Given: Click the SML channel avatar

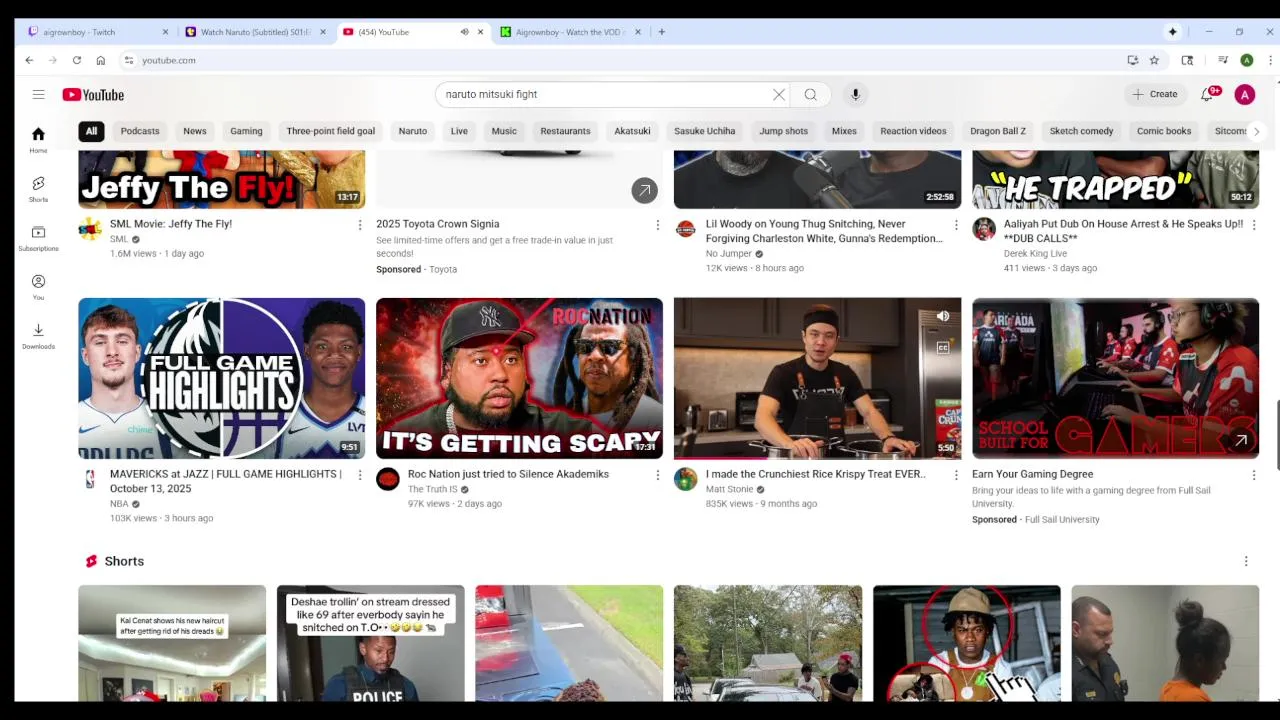Looking at the screenshot, I should coord(90,229).
